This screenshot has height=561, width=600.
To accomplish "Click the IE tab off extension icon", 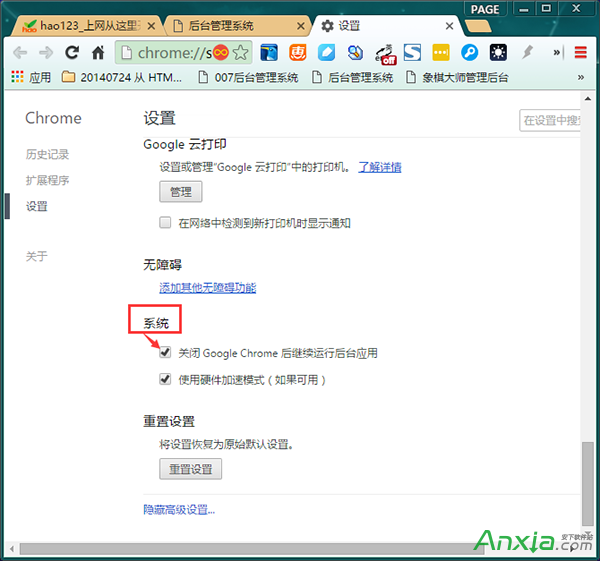I will pos(385,54).
